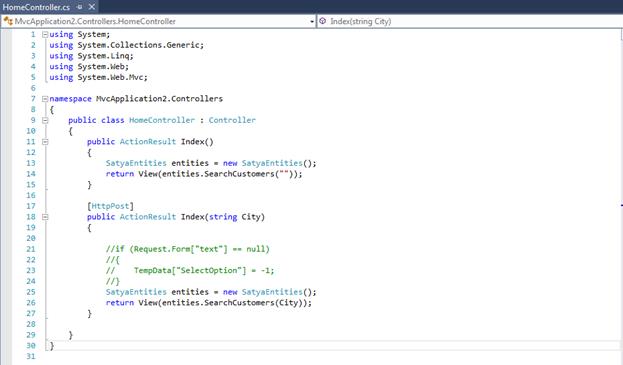Close the HomeController.cs tab

[x=92, y=7]
